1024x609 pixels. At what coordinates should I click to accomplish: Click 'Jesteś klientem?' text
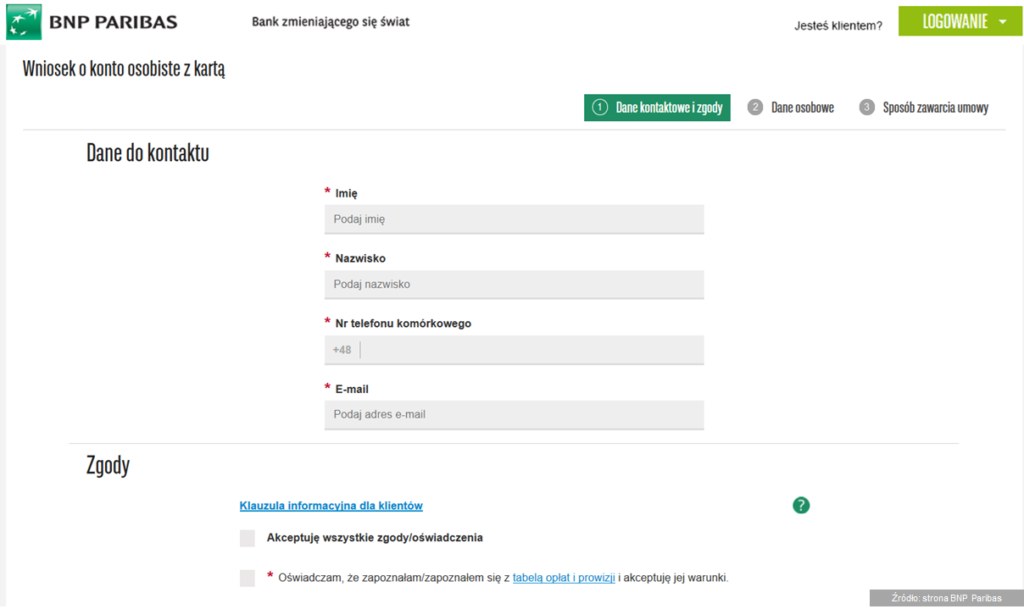(x=838, y=25)
